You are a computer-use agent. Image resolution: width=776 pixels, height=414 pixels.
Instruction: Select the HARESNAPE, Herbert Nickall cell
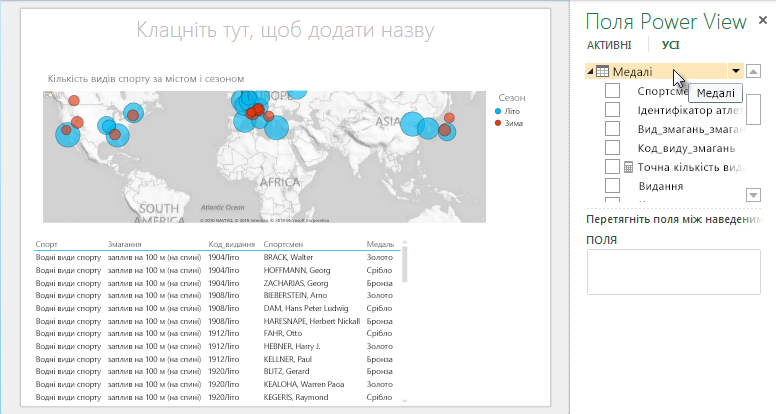click(311, 321)
